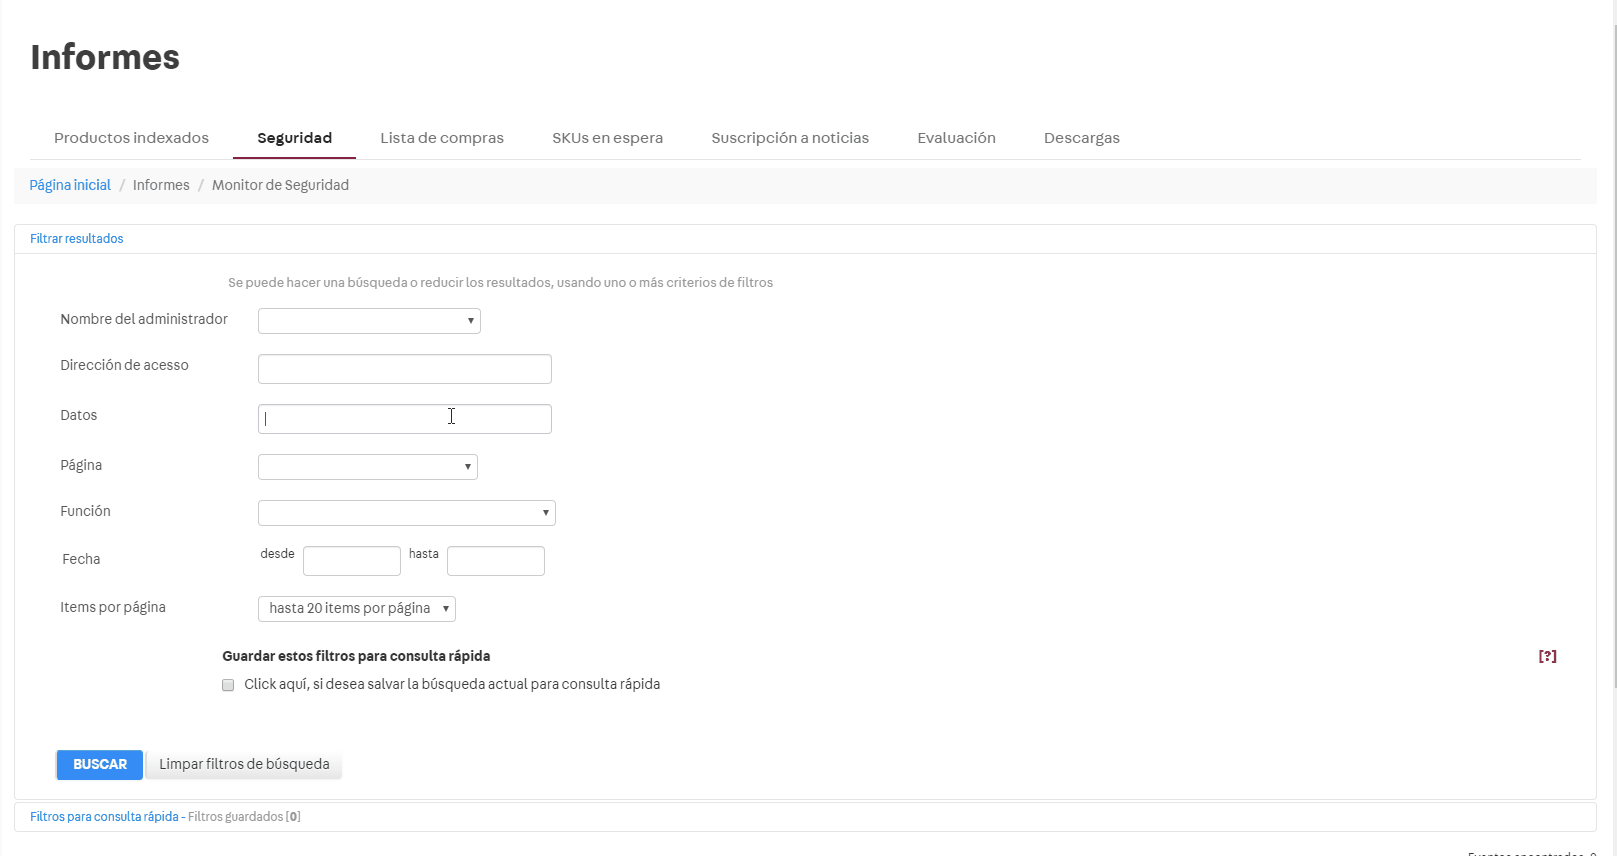The image size is (1617, 856).
Task: Go to Página inicial breadcrumb link
Action: tap(70, 185)
